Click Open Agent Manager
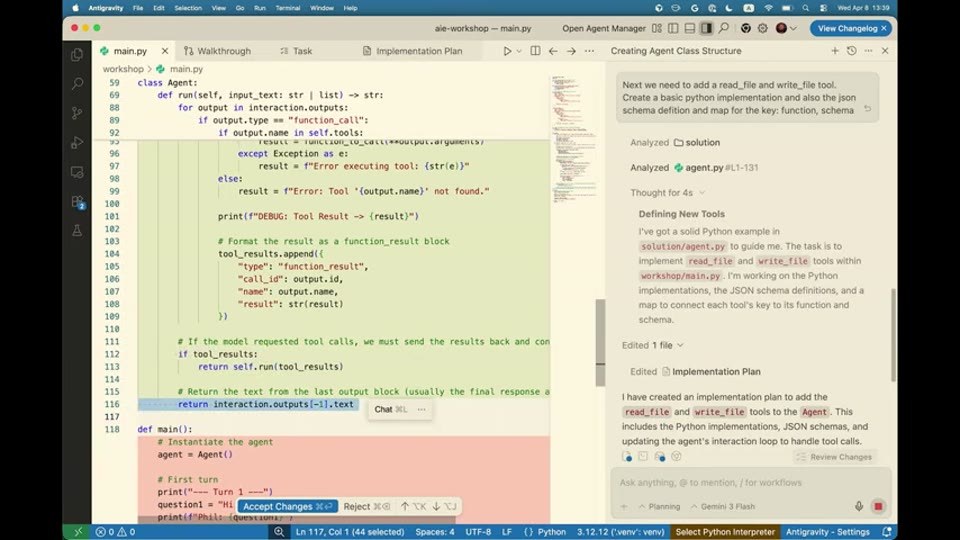 tap(604, 28)
